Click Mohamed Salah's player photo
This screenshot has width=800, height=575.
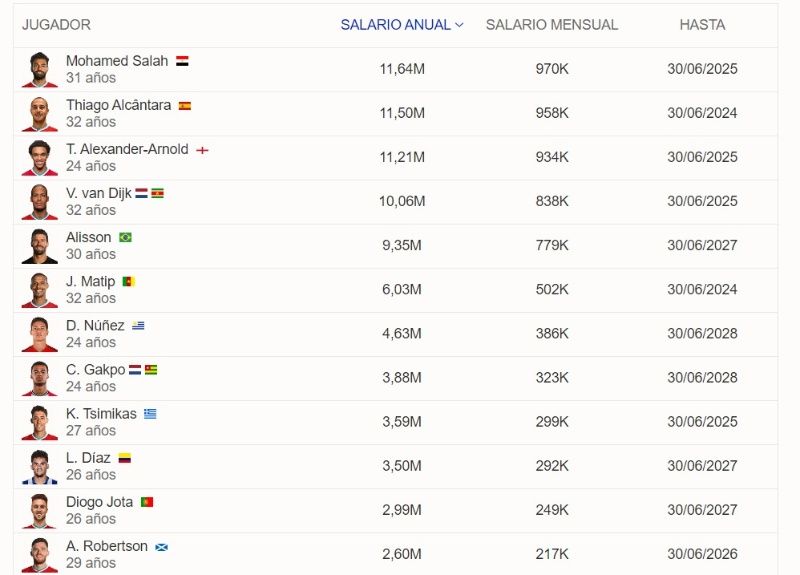pos(40,70)
